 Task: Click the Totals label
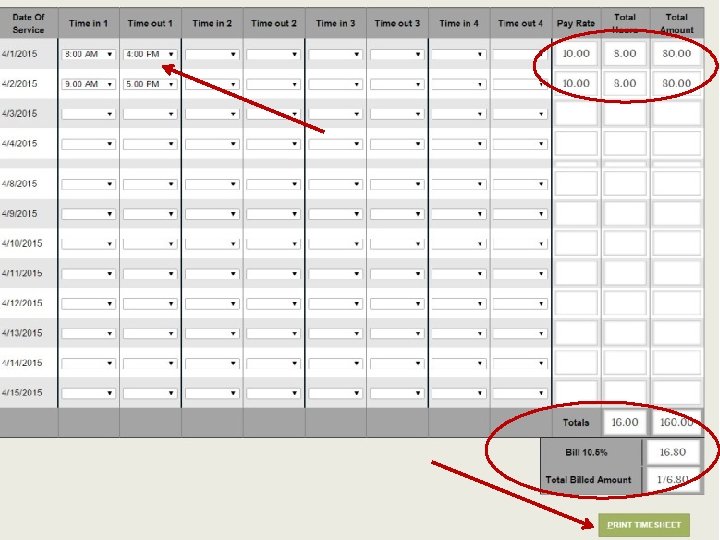click(x=576, y=422)
